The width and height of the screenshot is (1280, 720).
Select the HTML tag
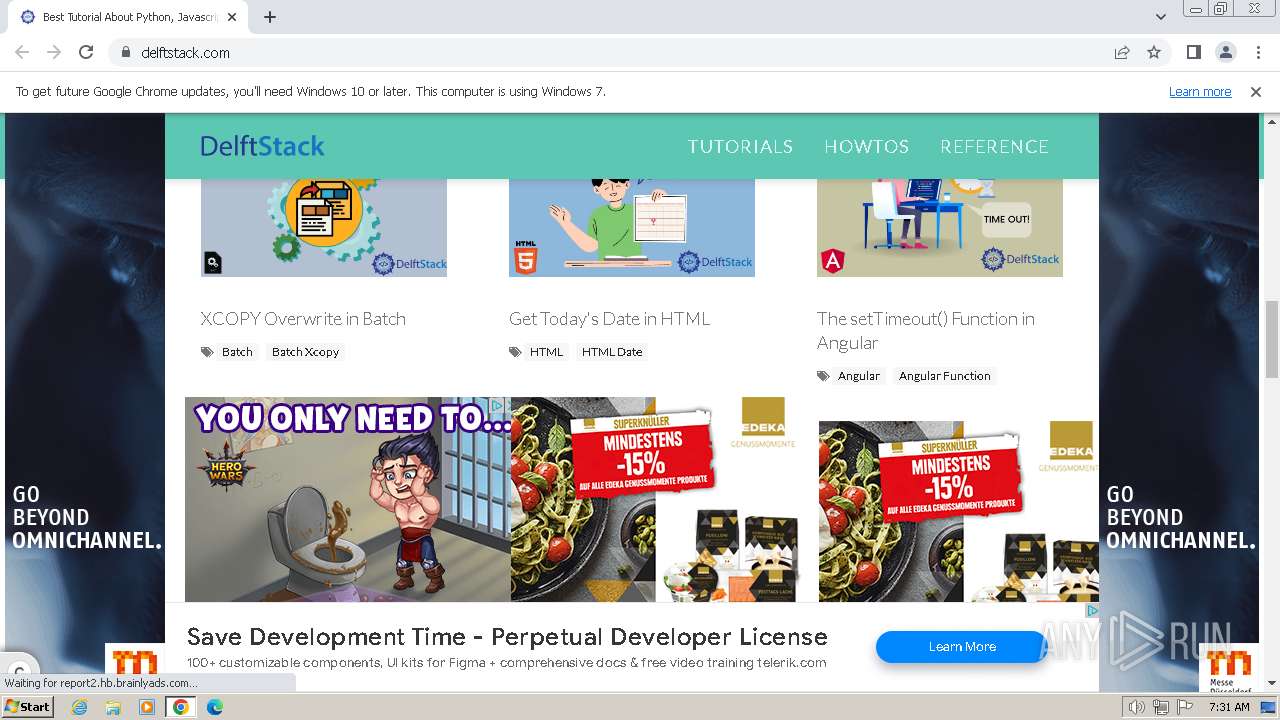546,351
